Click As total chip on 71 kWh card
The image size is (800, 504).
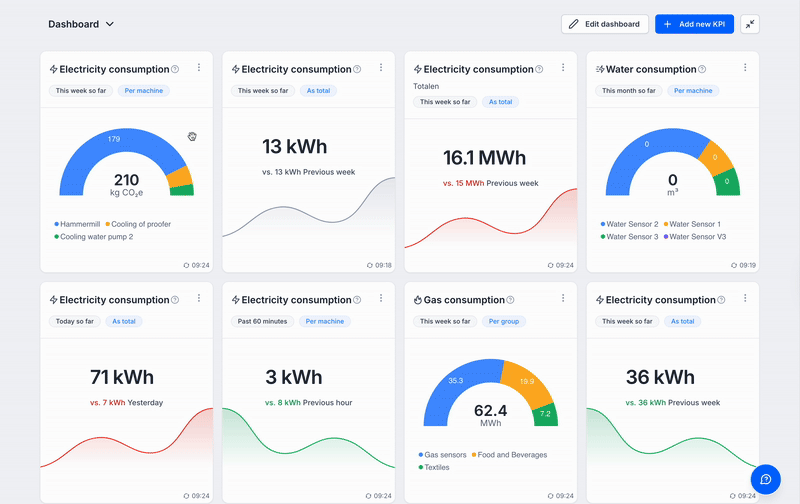[x=124, y=321]
